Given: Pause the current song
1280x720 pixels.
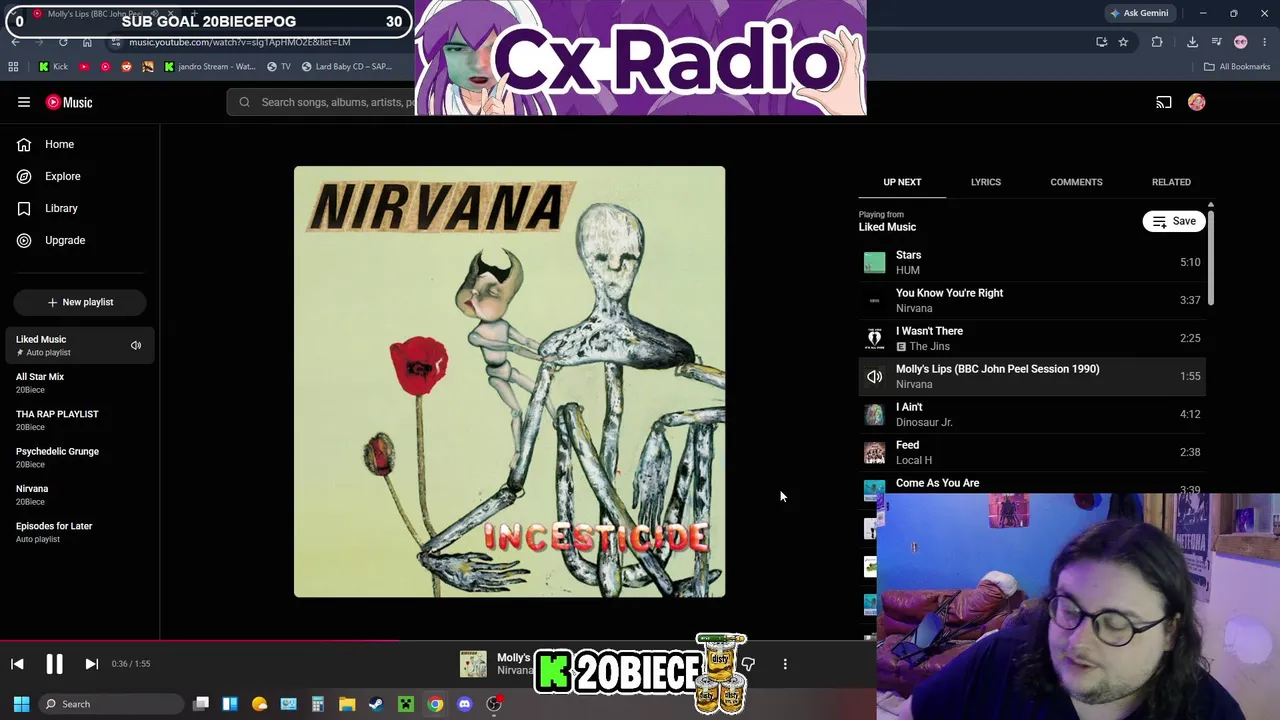Looking at the screenshot, I should coord(54,664).
